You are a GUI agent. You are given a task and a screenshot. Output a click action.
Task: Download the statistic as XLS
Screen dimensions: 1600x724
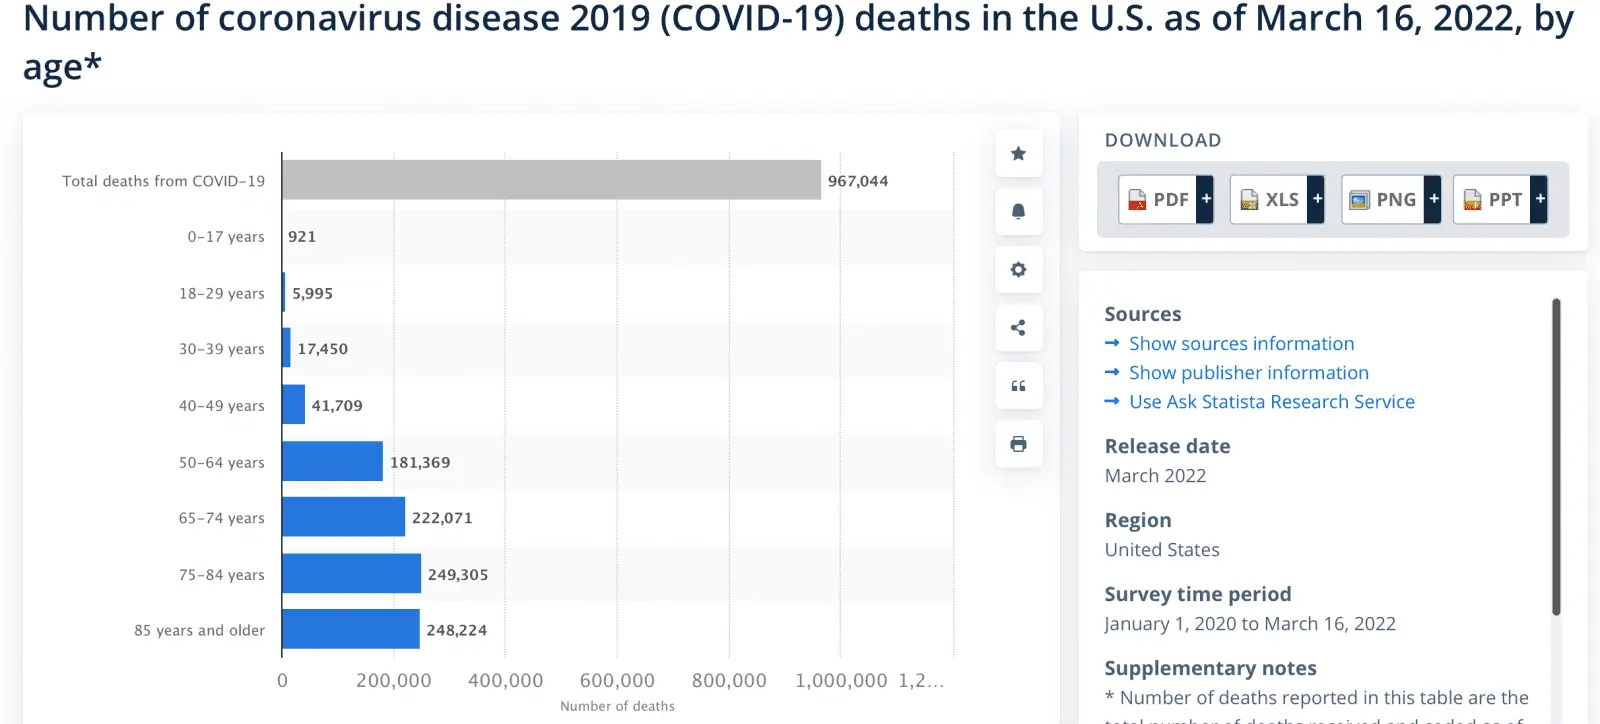coord(1270,199)
